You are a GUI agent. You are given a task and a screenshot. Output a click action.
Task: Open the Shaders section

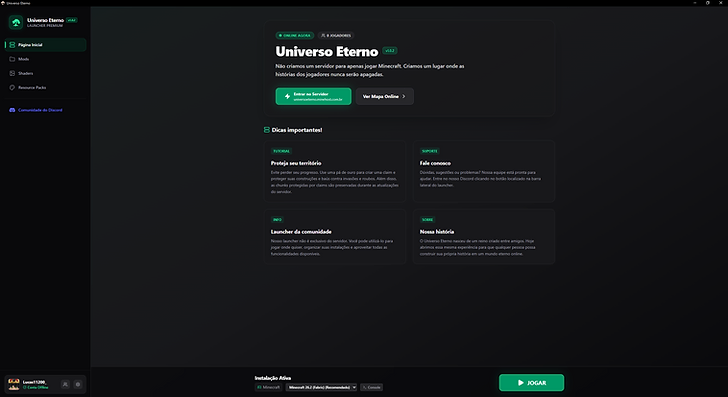46,73
